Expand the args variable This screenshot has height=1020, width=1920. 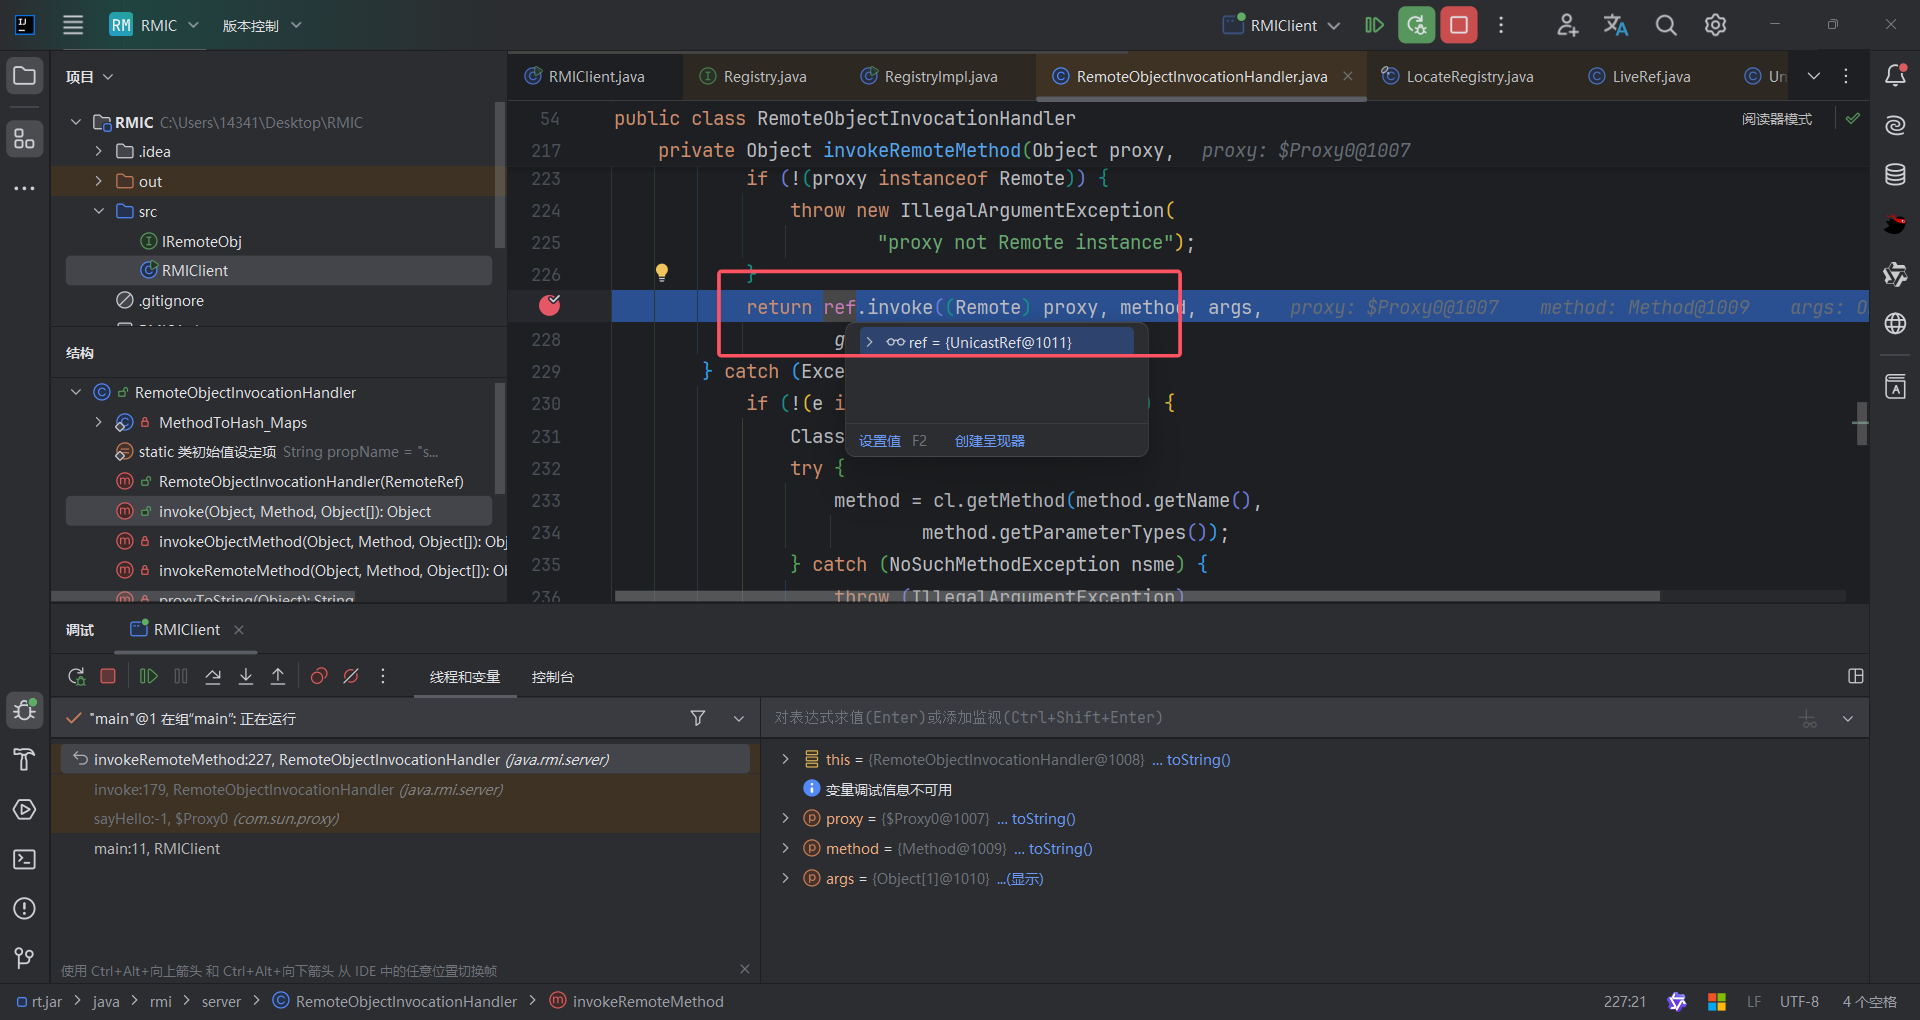click(785, 878)
